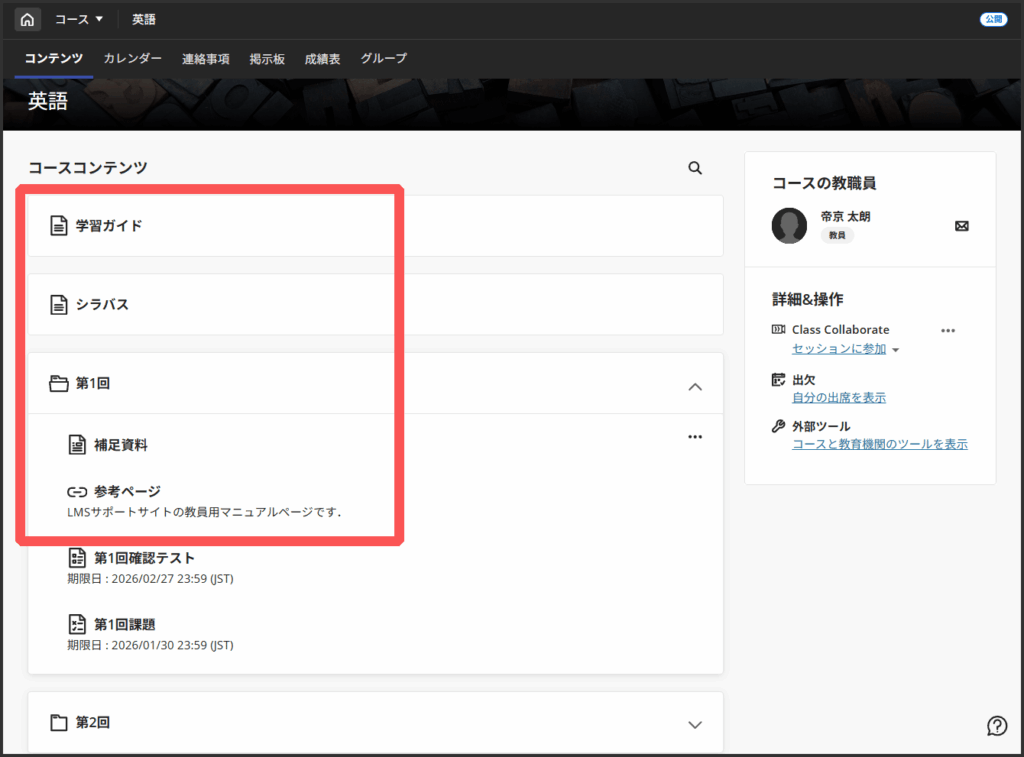Click the instructor avatar for 帝京 太朗
Viewport: 1024px width, 757px height.
pyautogui.click(x=789, y=226)
